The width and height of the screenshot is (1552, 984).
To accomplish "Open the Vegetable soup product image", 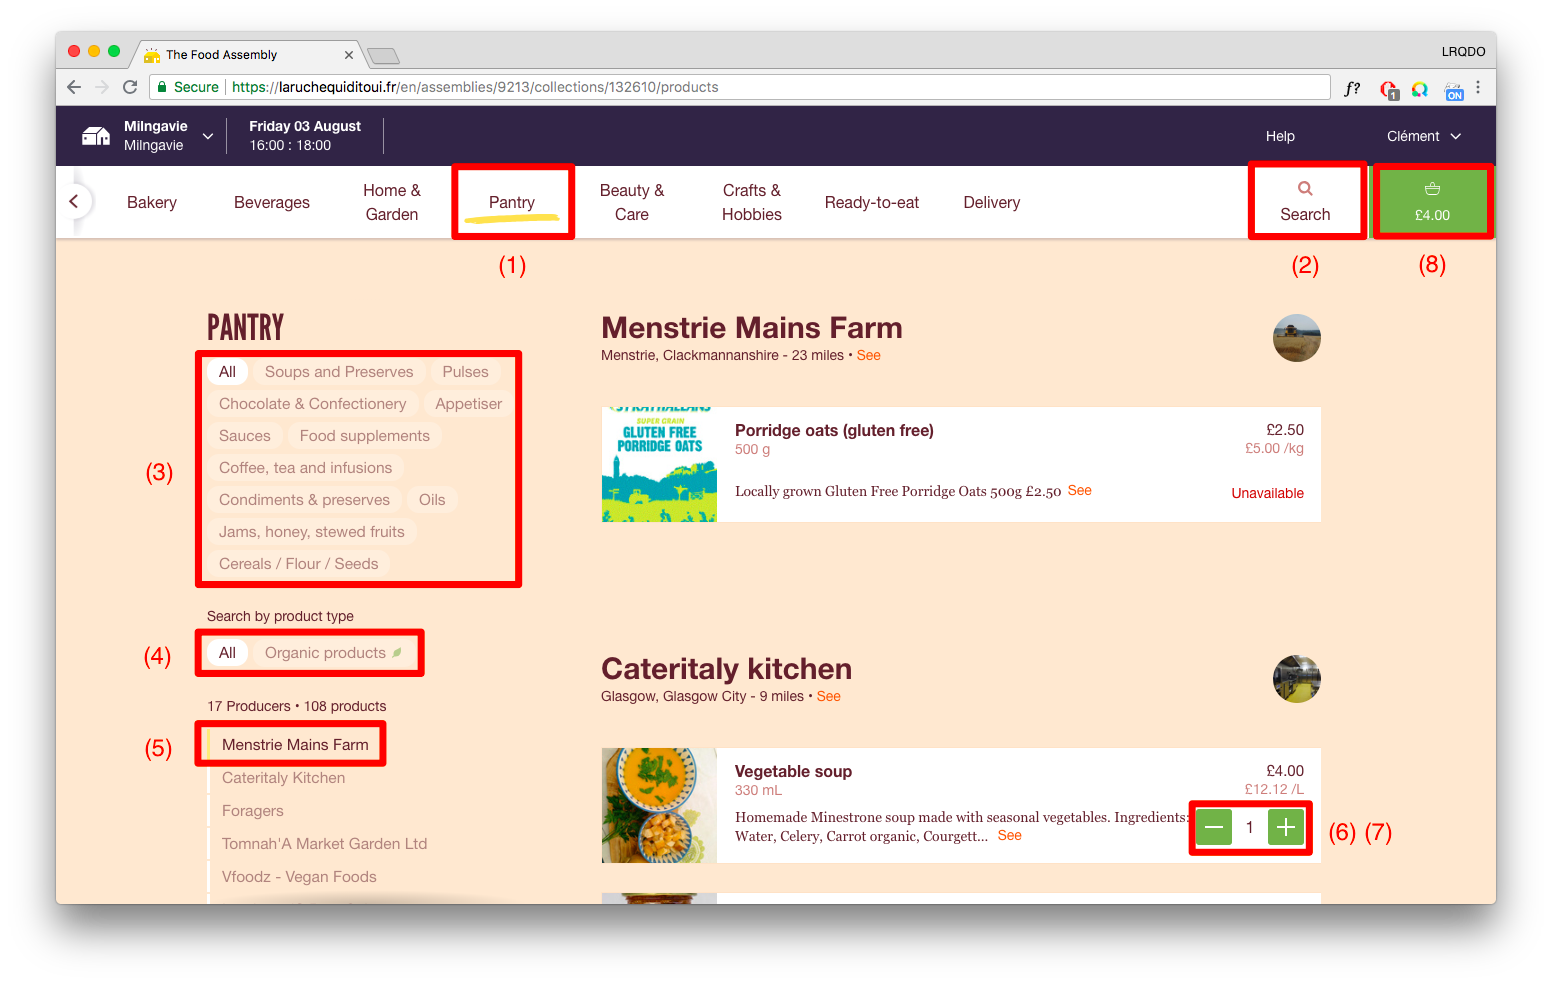I will pos(659,805).
